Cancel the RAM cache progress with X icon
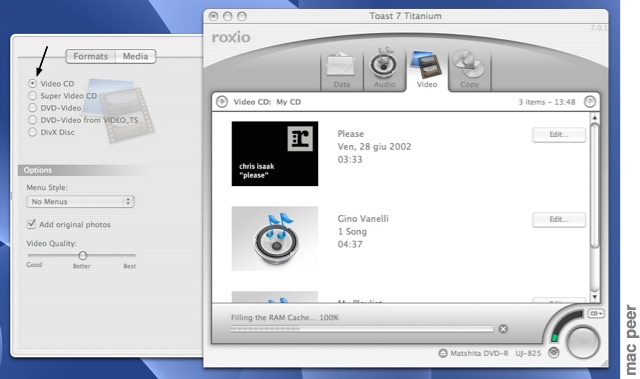The image size is (640, 379). coord(503,329)
